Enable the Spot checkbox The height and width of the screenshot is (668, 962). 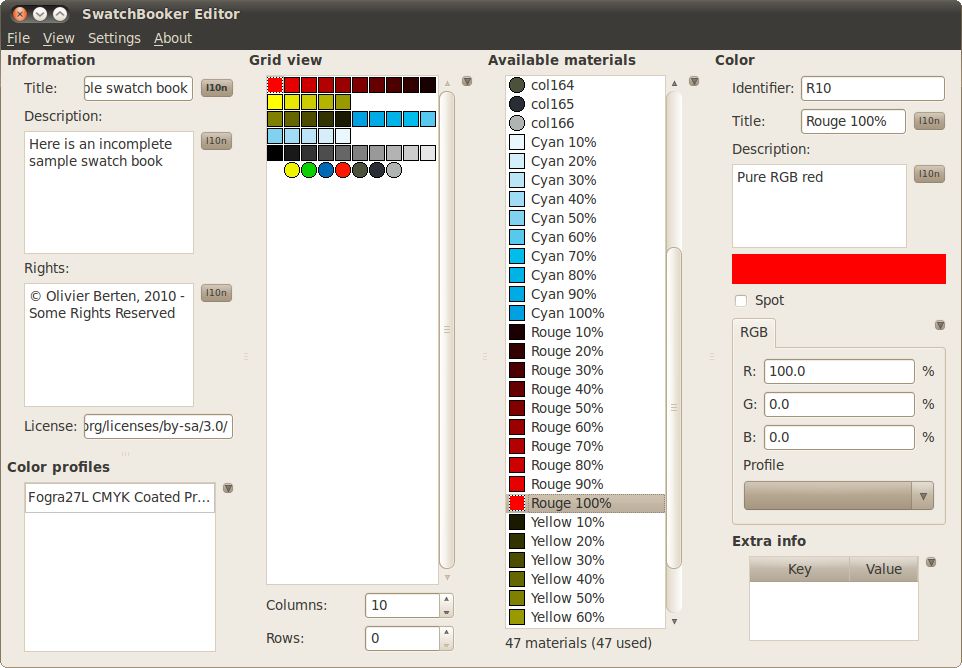pyautogui.click(x=740, y=300)
